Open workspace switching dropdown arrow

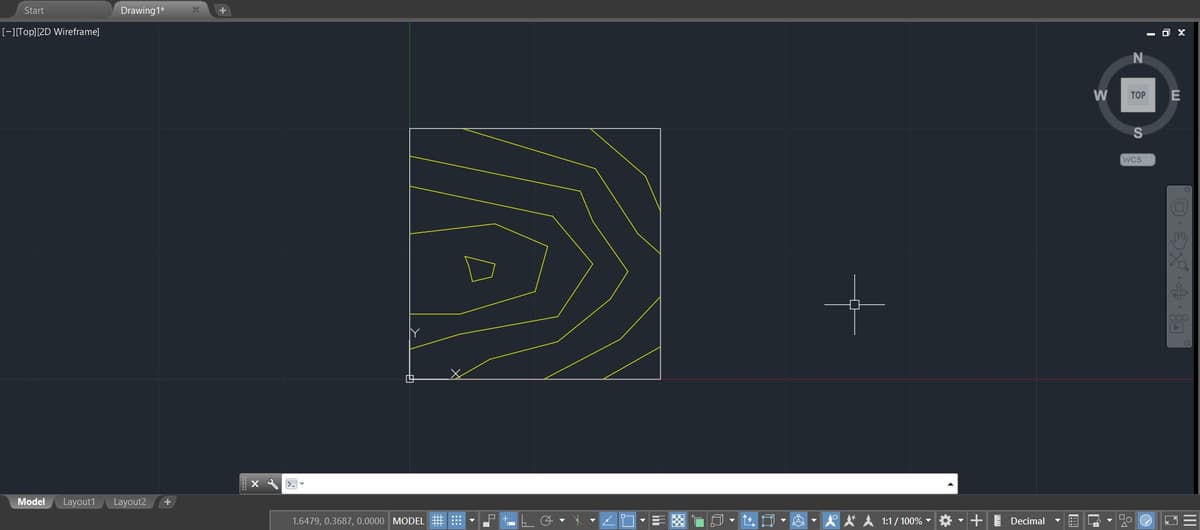point(961,521)
